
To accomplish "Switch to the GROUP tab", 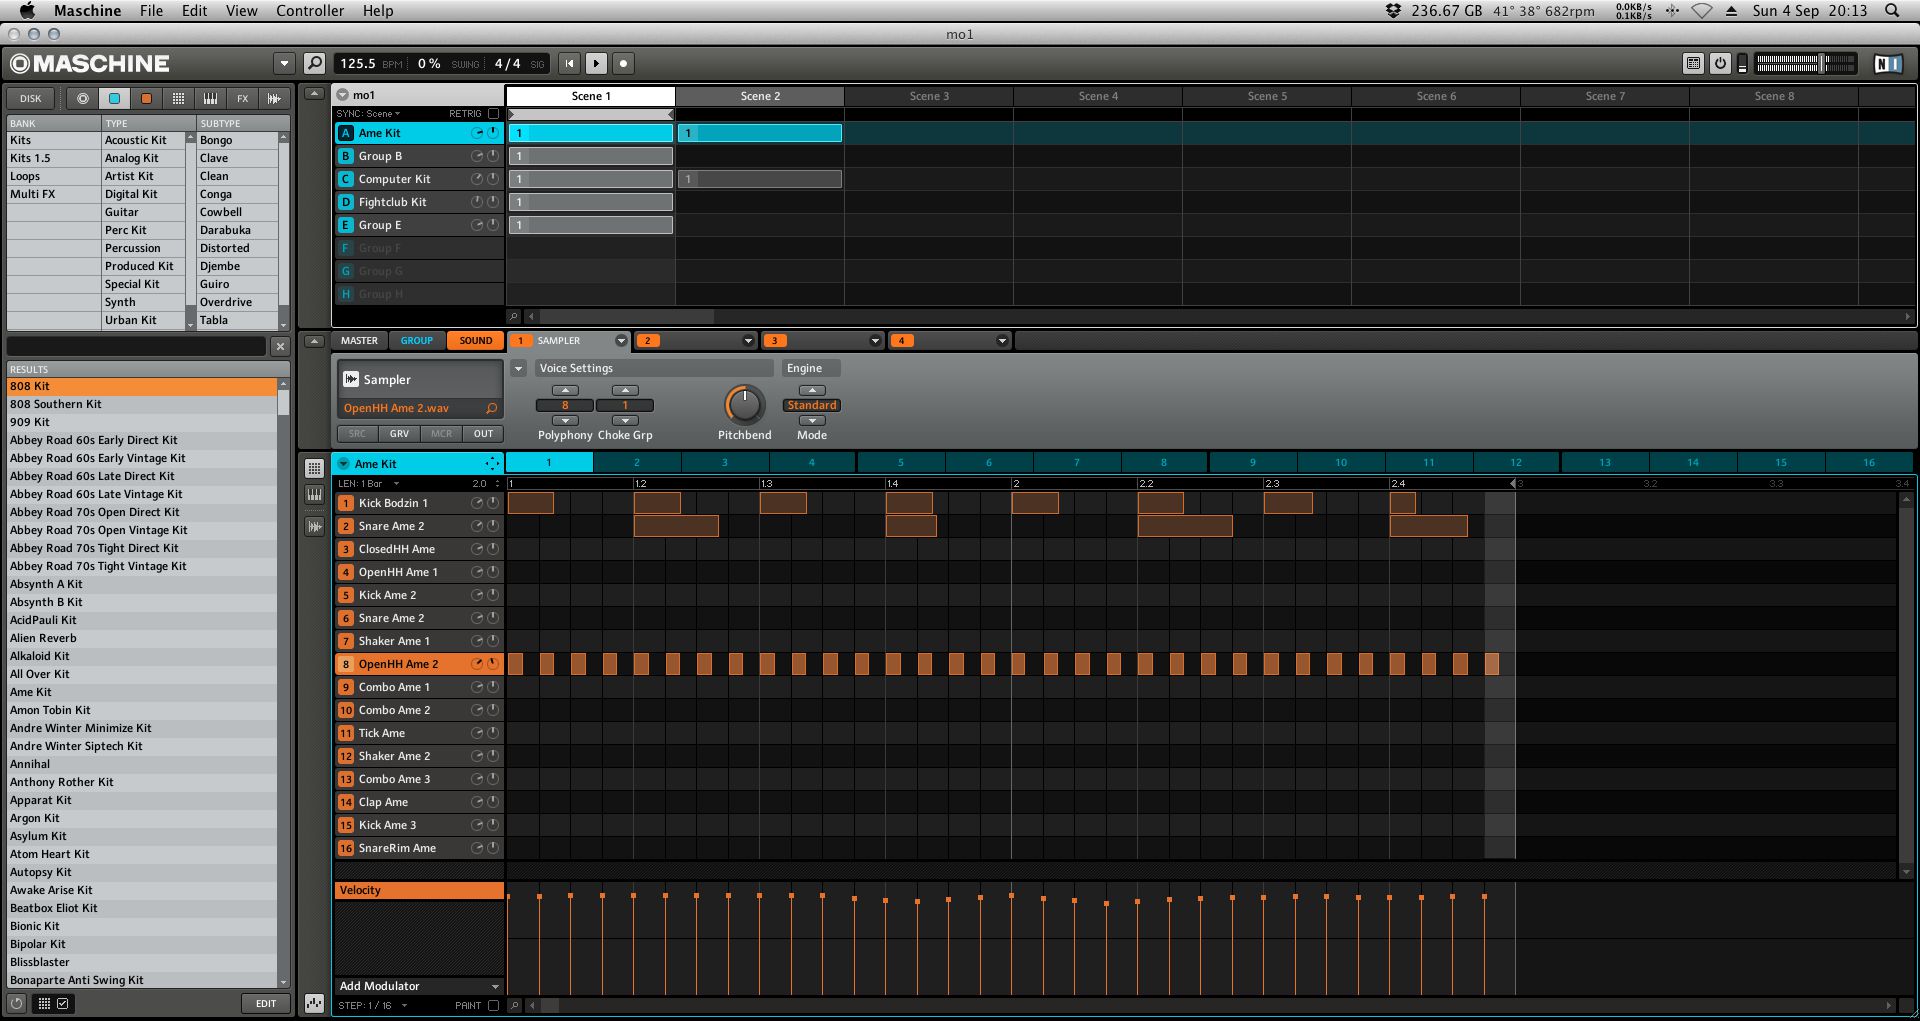I will click(417, 341).
